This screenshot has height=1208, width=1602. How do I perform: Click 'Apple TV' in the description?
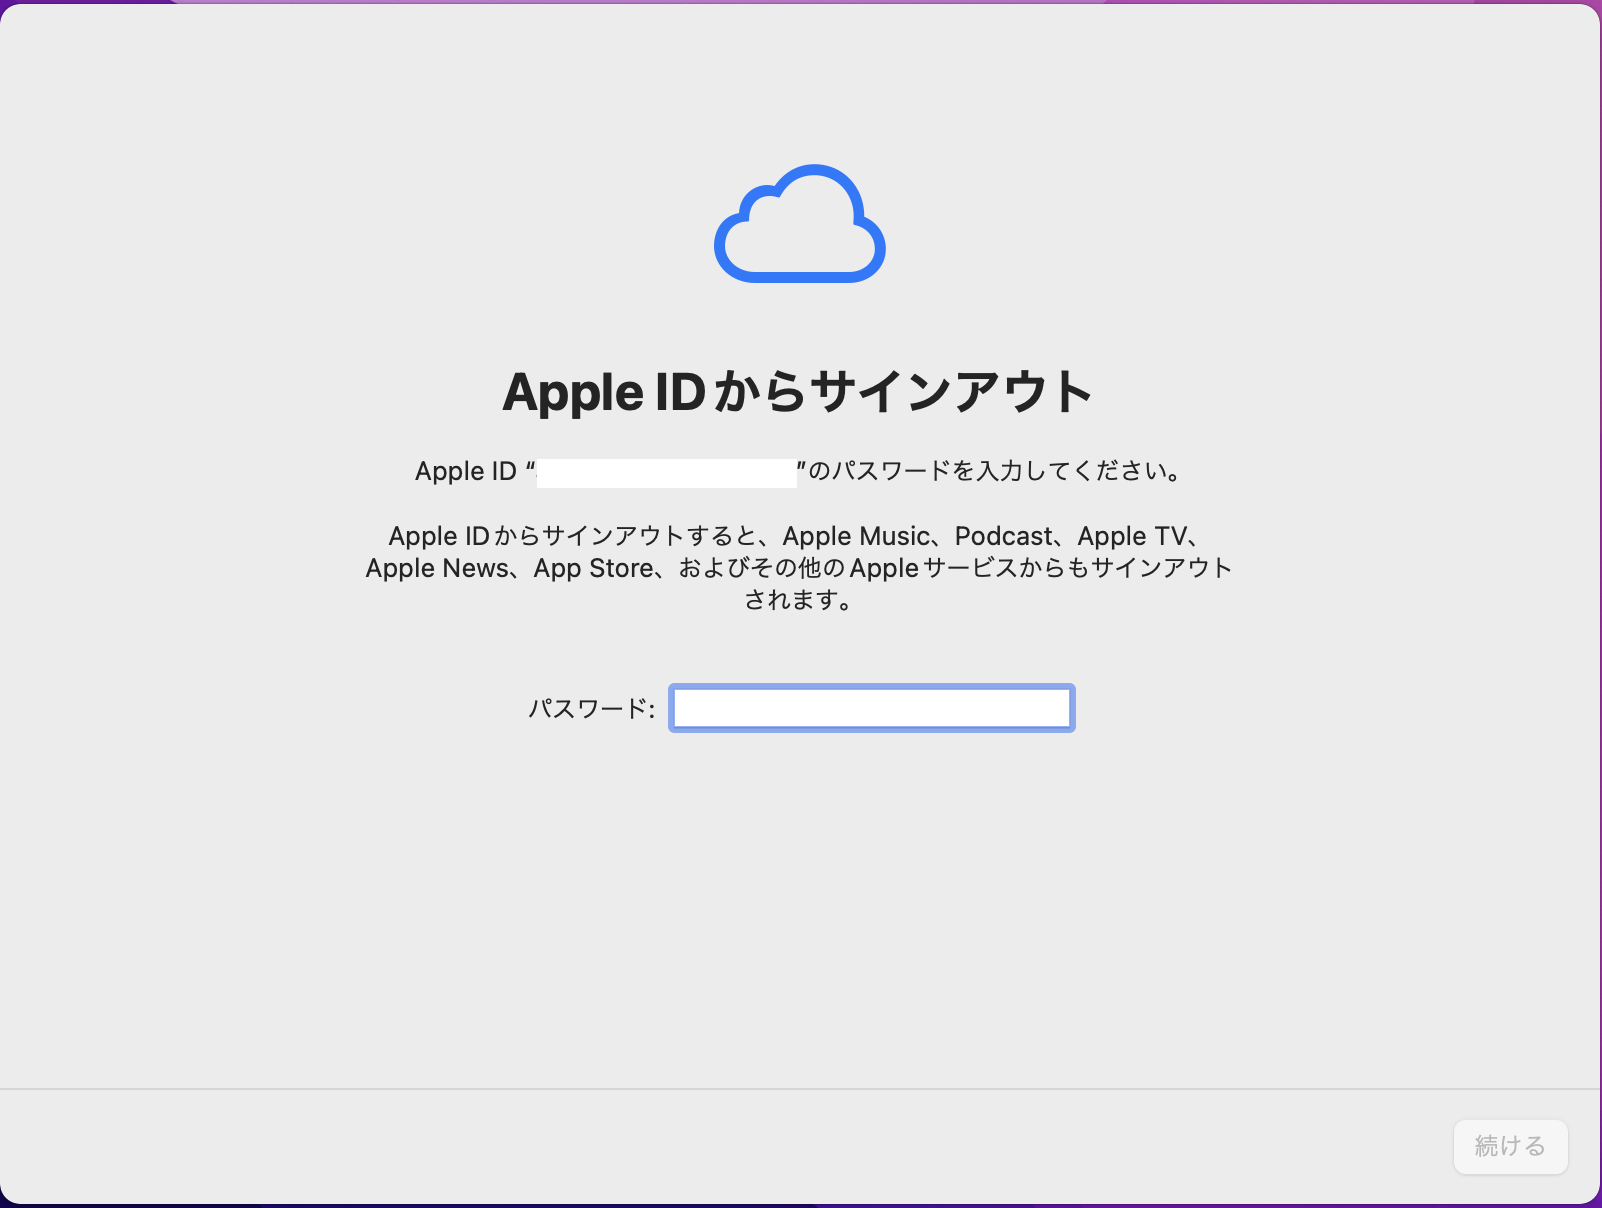[1131, 536]
